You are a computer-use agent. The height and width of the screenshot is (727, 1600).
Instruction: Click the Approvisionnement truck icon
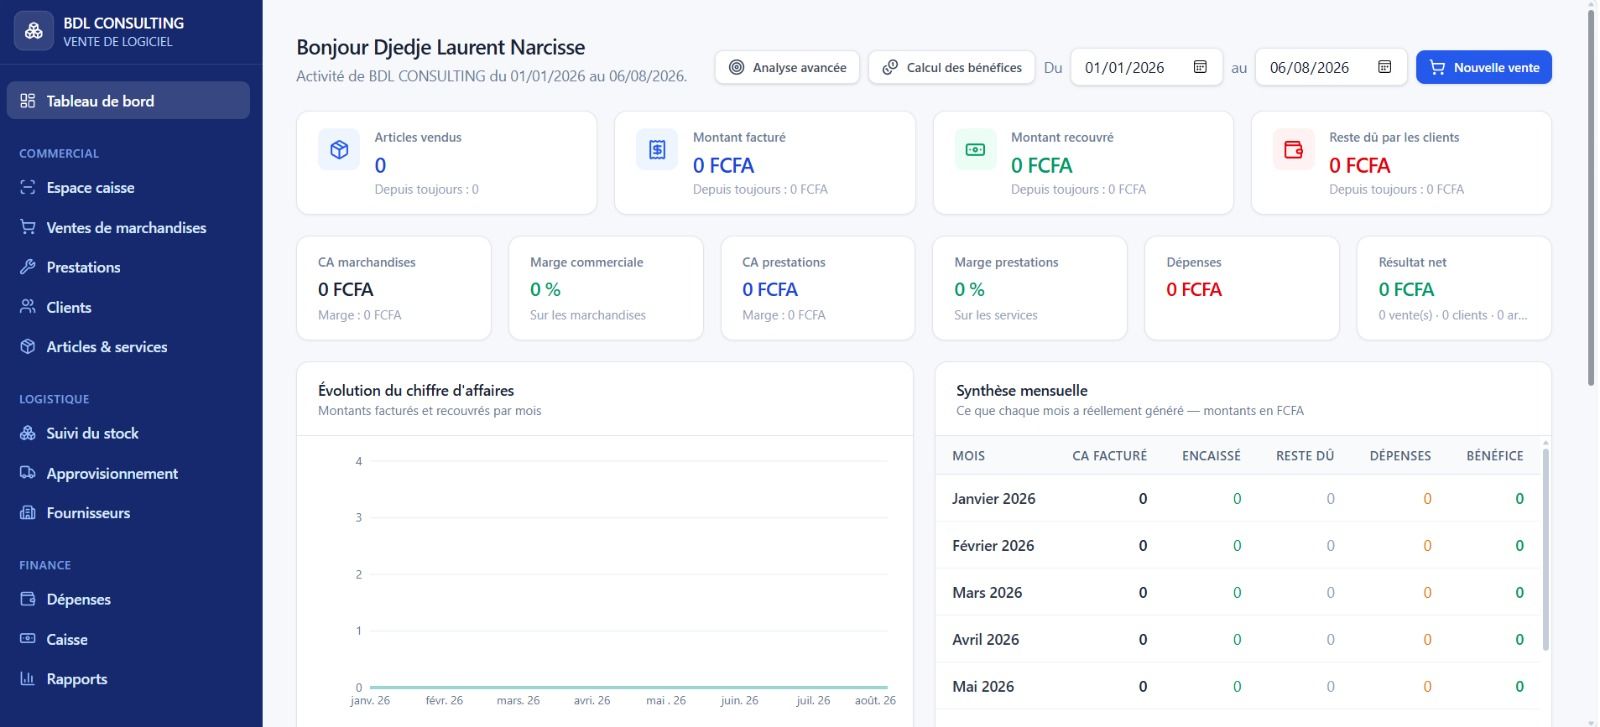click(28, 473)
